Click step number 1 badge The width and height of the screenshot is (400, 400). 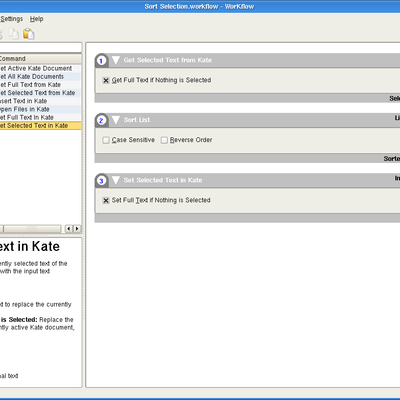[x=102, y=61]
